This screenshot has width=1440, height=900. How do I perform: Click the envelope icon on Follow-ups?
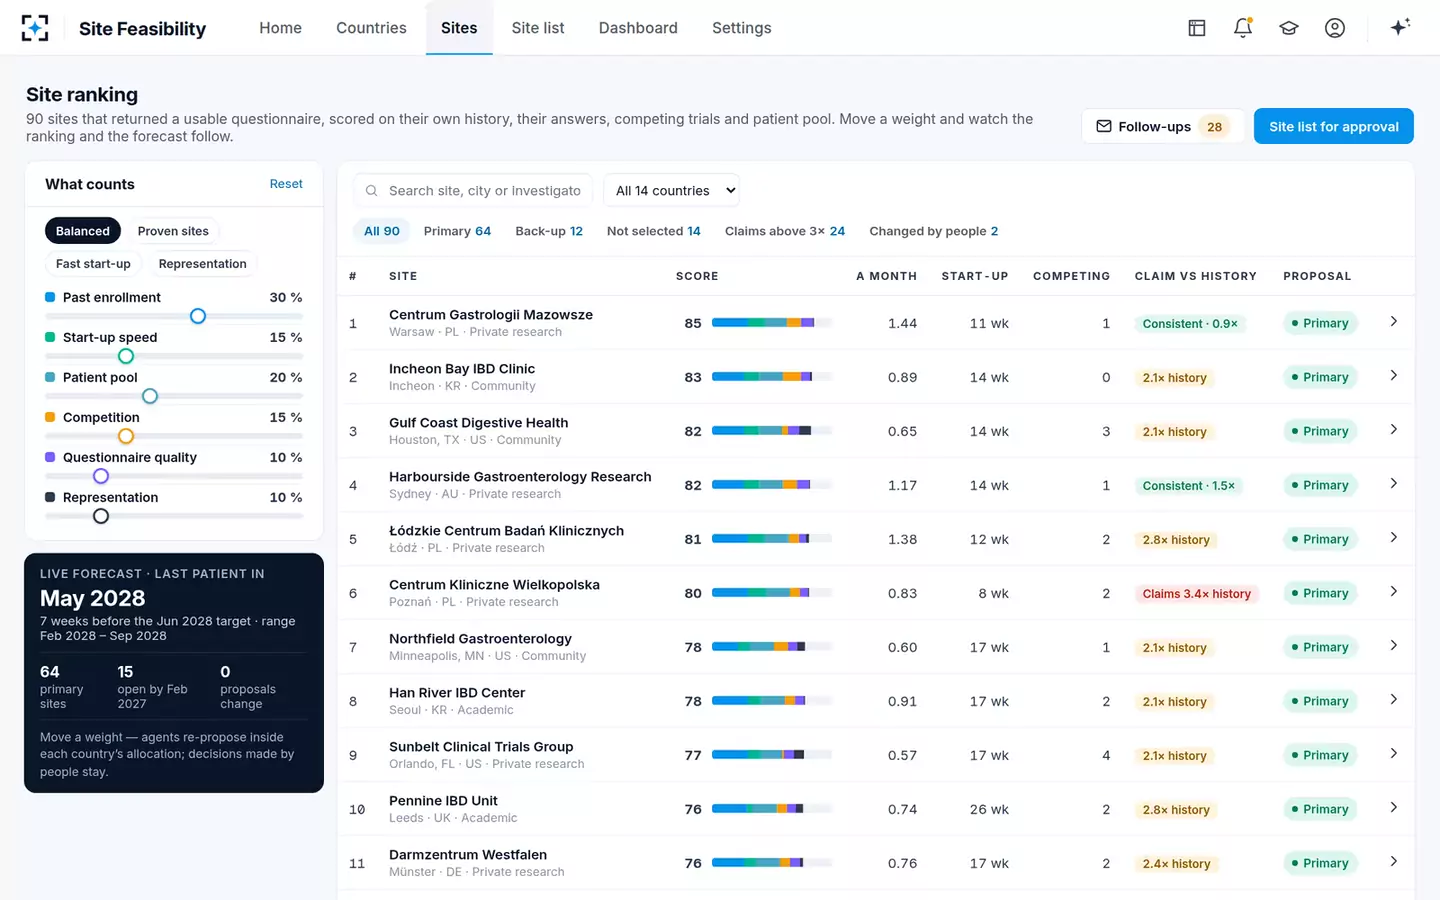[x=1104, y=126]
